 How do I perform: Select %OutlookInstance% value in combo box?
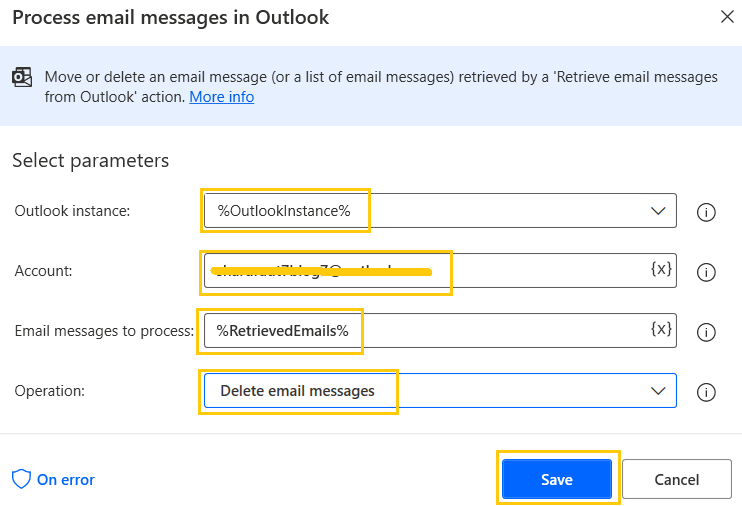(284, 211)
